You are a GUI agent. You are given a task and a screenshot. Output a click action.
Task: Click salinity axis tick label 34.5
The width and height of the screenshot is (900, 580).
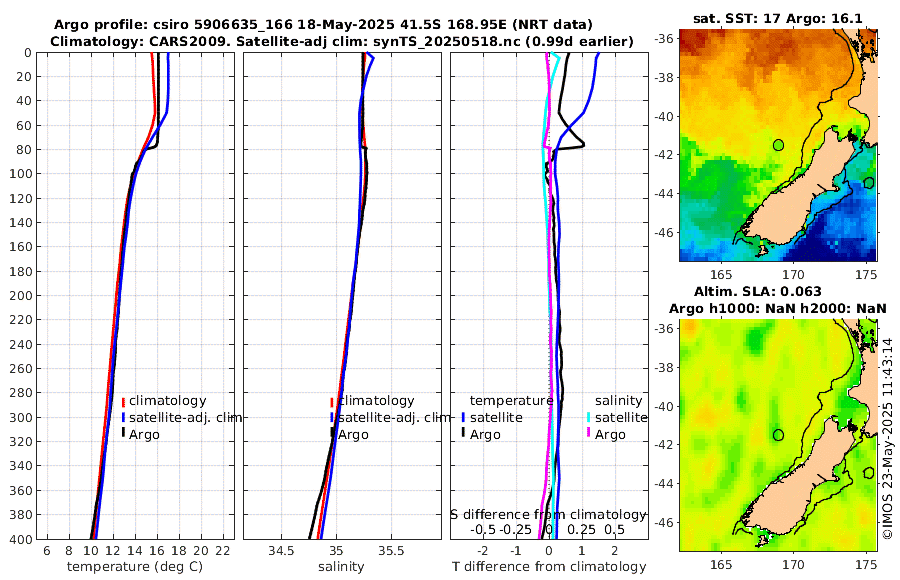(281, 551)
